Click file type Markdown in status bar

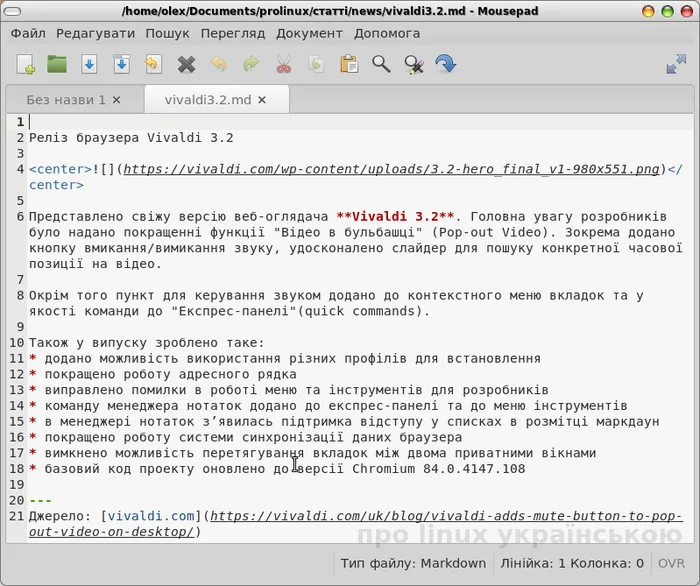(413, 563)
